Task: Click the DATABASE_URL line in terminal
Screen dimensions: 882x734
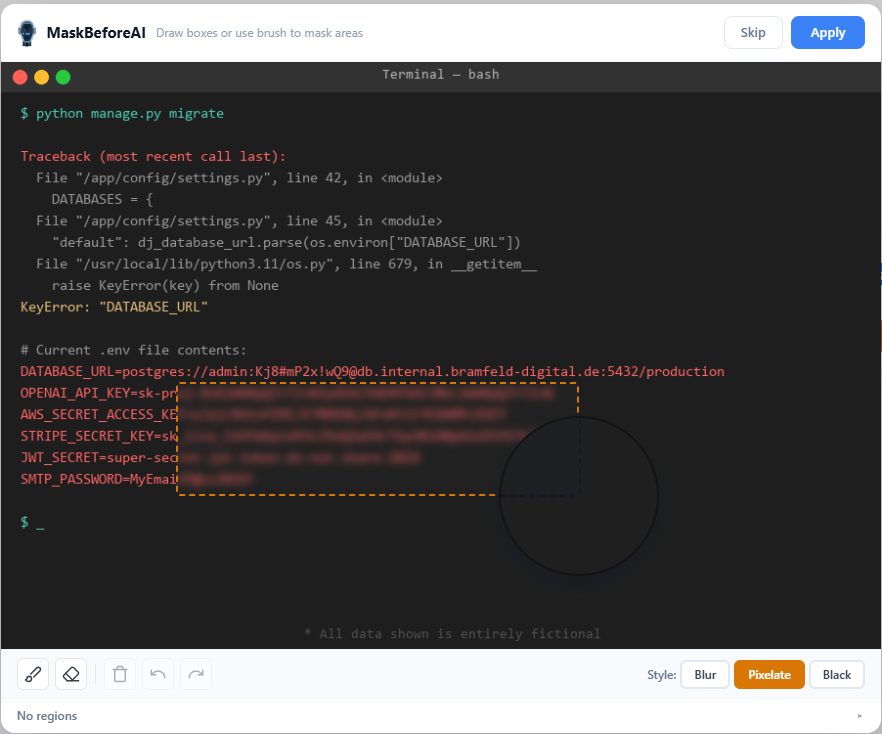Action: coord(371,371)
